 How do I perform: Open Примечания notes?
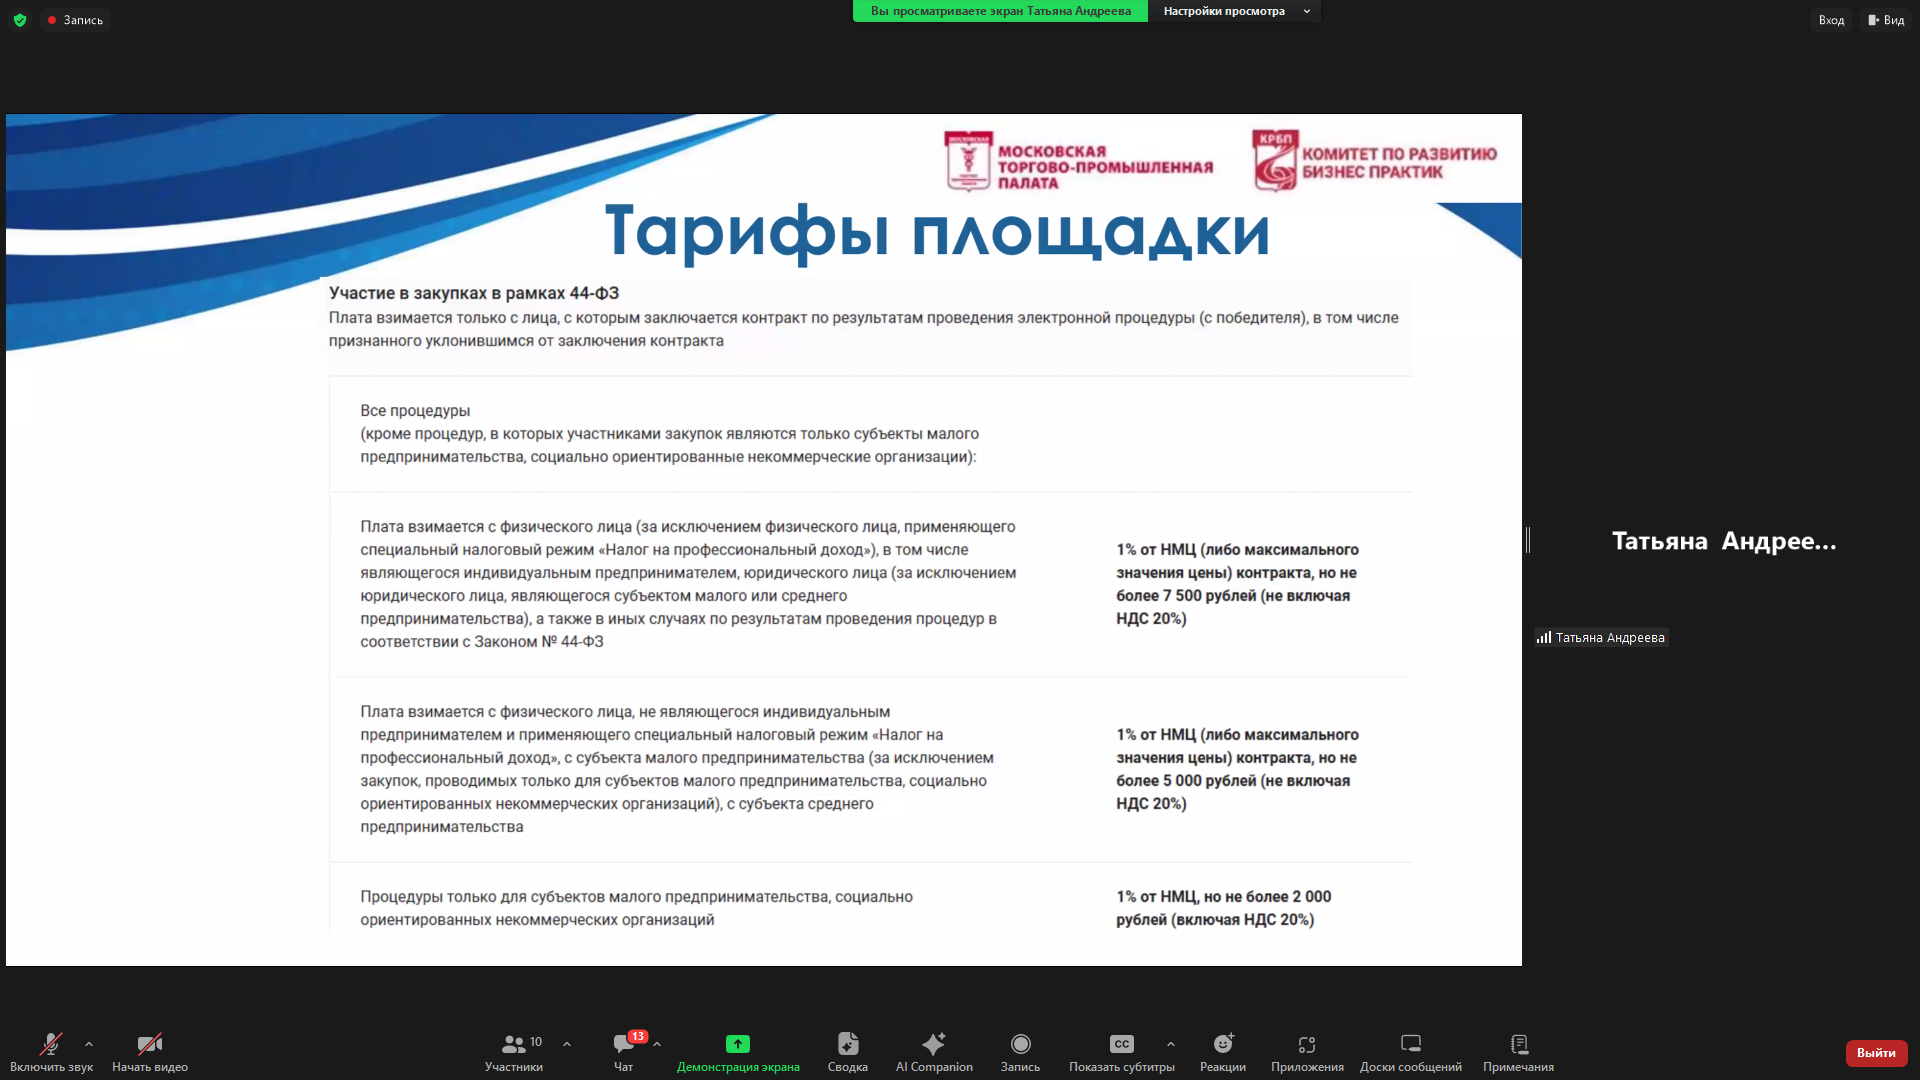[1518, 1051]
